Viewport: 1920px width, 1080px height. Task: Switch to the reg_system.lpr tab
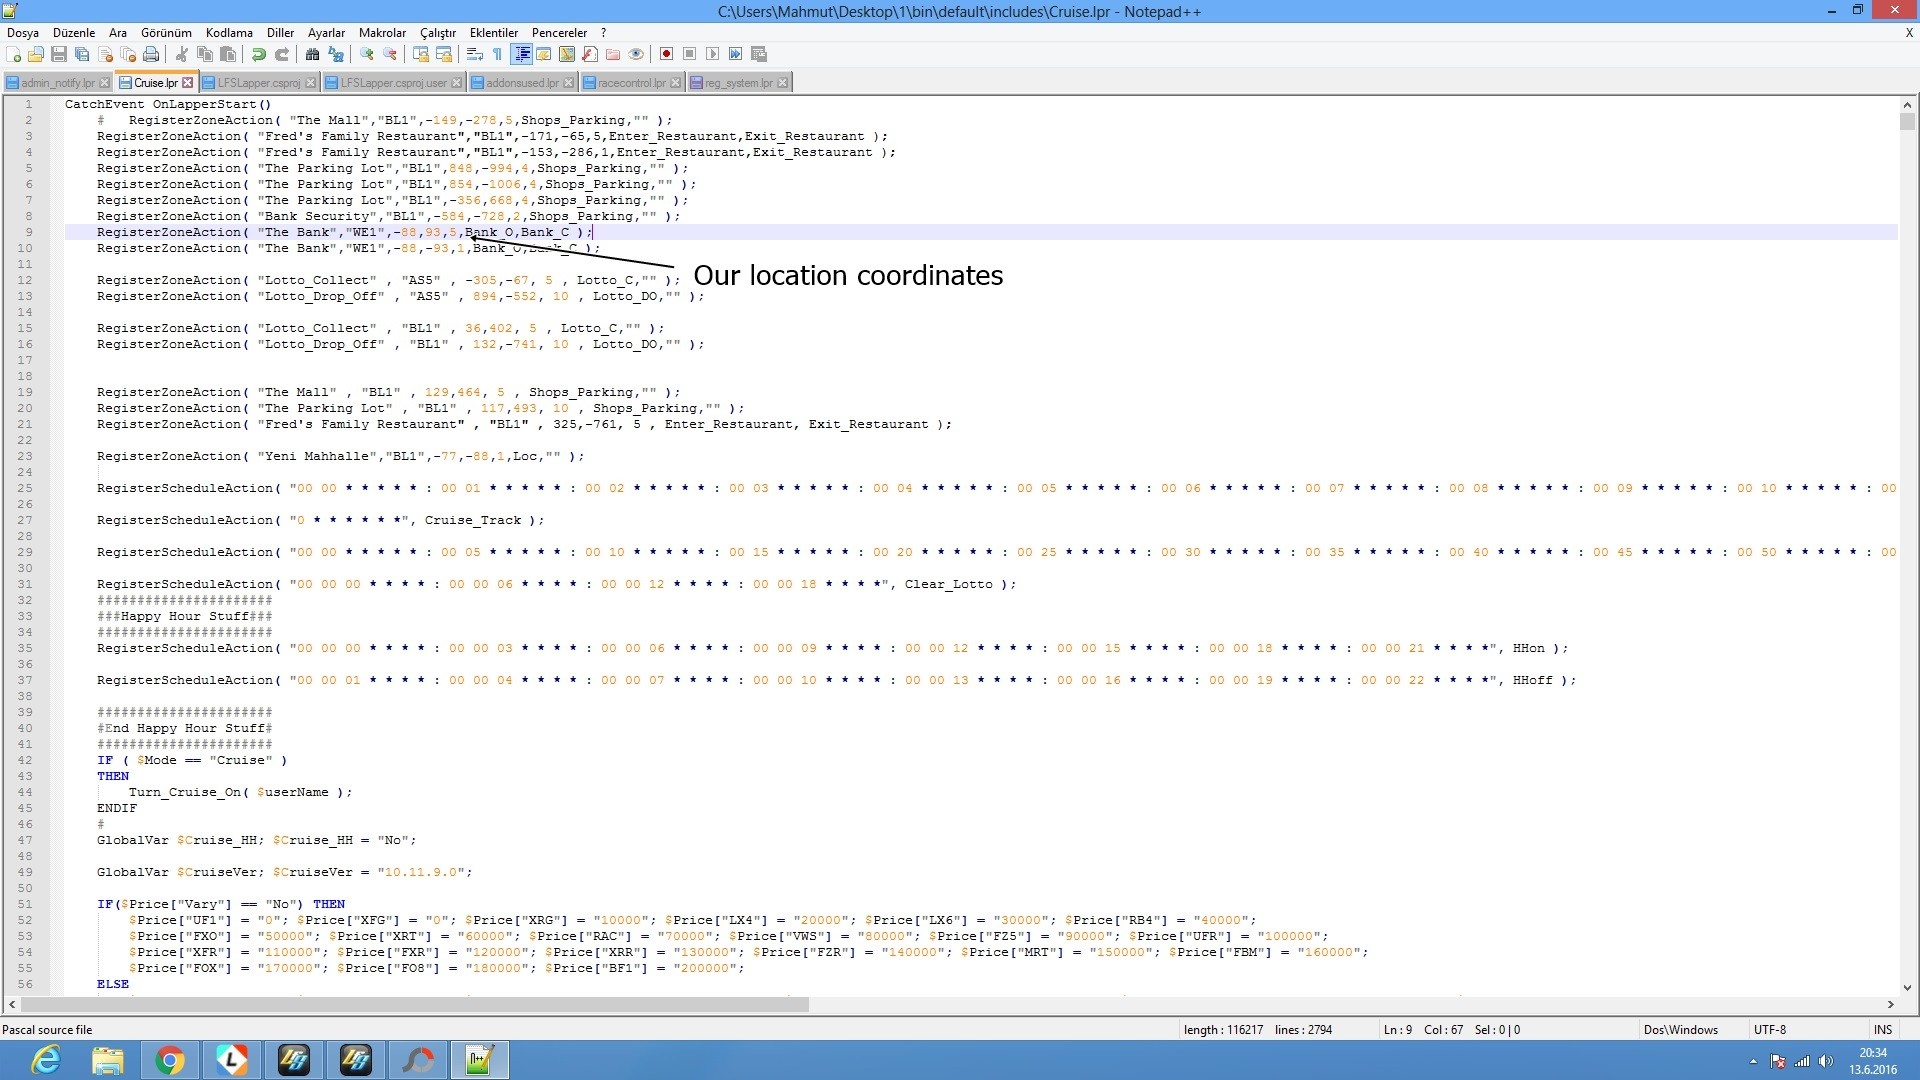pyautogui.click(x=738, y=83)
